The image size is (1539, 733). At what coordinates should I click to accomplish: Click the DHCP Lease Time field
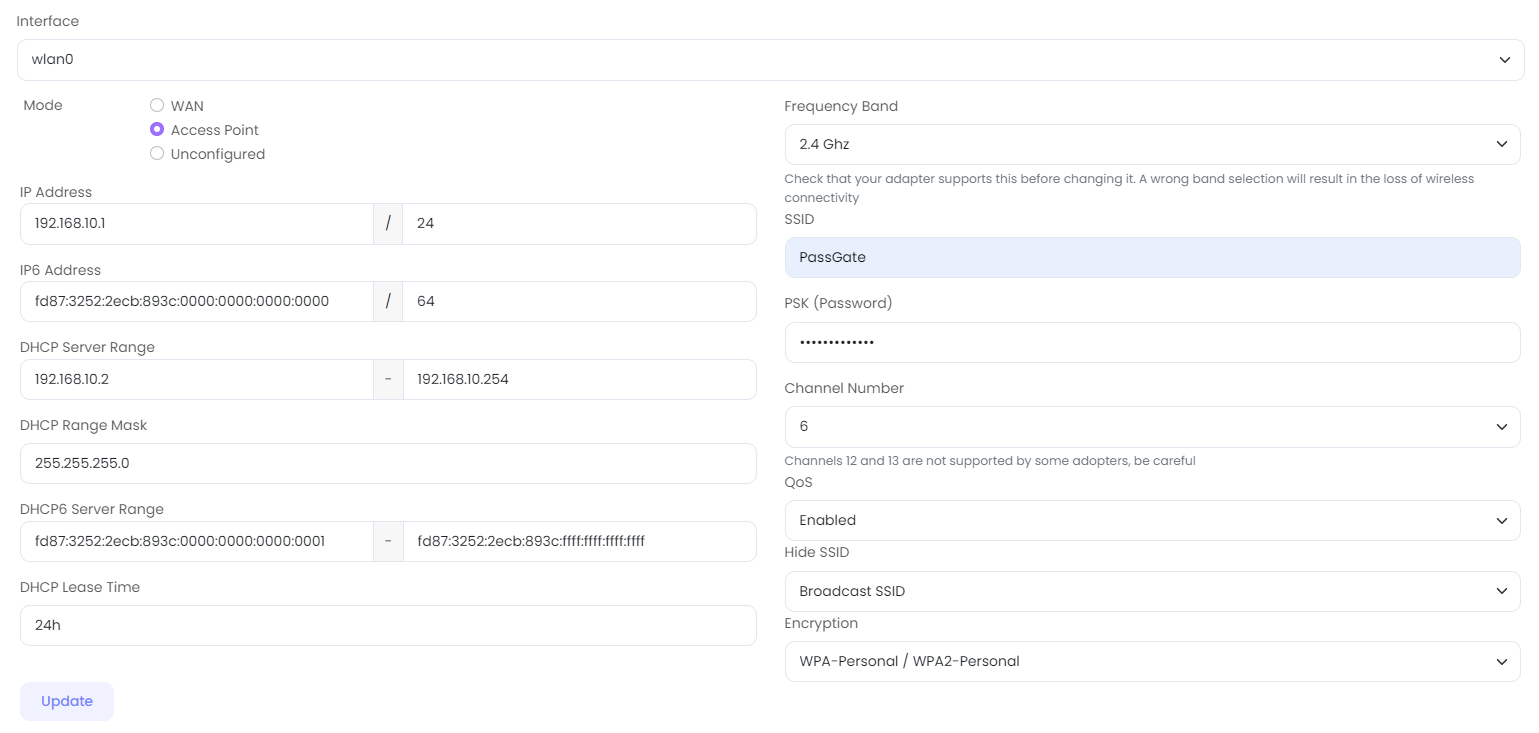[x=388, y=625]
